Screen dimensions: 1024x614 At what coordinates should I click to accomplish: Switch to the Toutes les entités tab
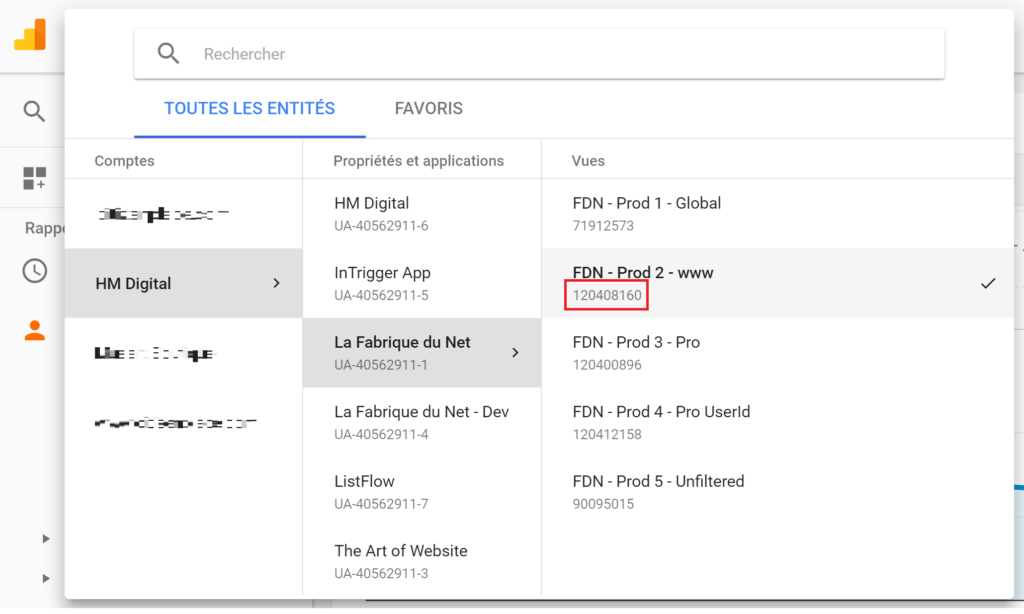pos(249,108)
